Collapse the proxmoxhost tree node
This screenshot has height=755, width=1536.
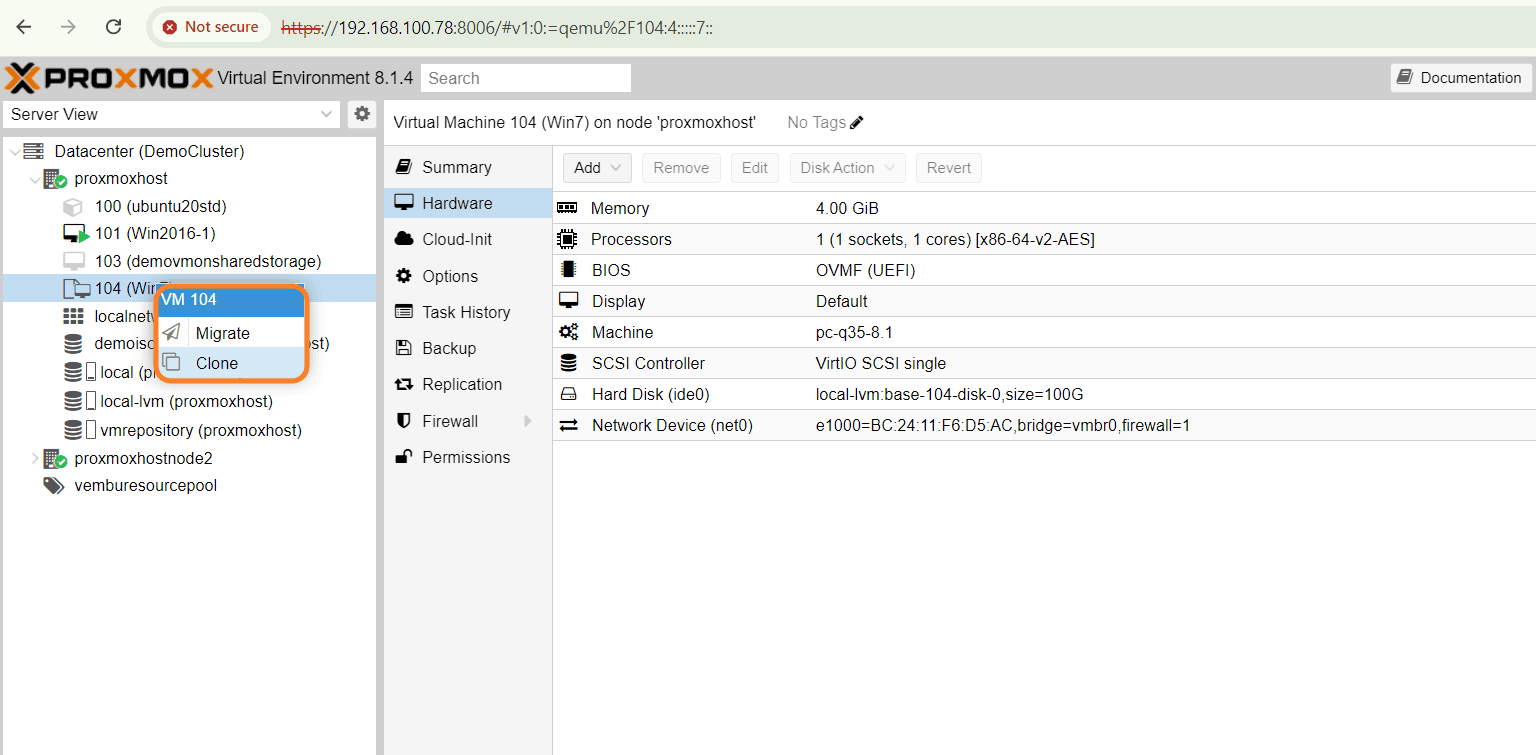point(35,179)
